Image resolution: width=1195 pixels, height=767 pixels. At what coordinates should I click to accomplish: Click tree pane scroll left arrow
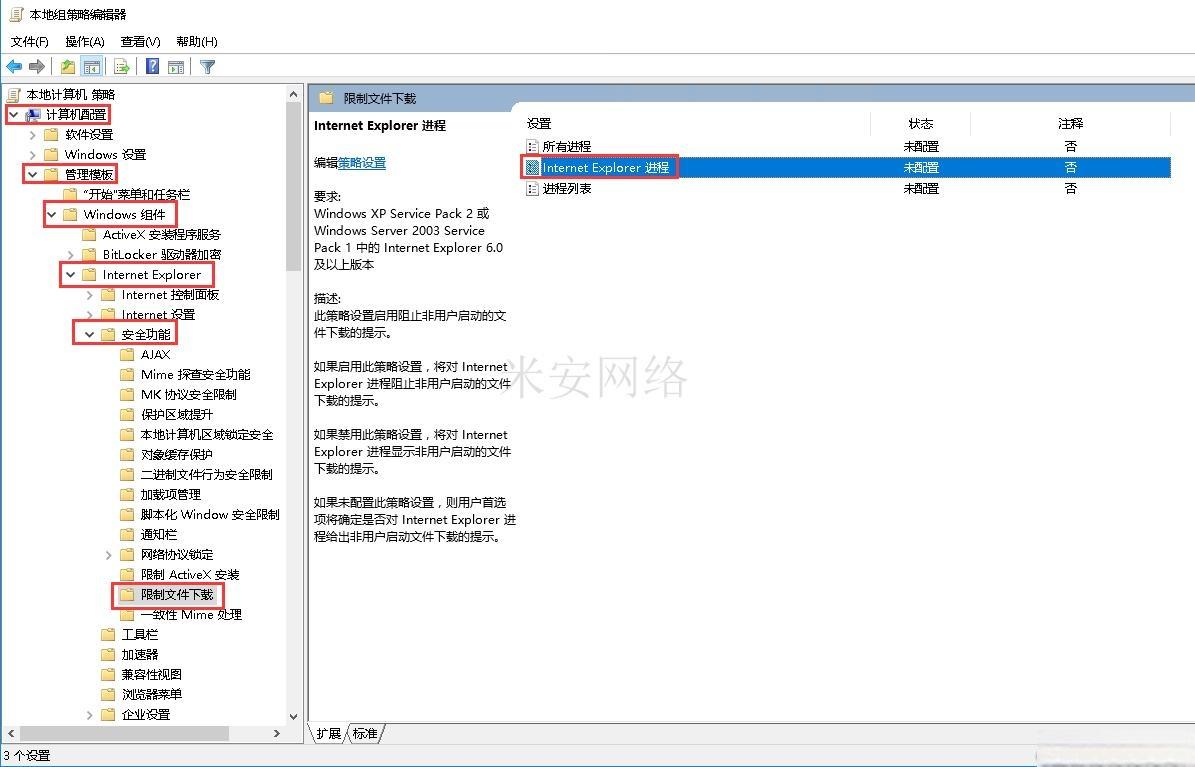pyautogui.click(x=10, y=733)
